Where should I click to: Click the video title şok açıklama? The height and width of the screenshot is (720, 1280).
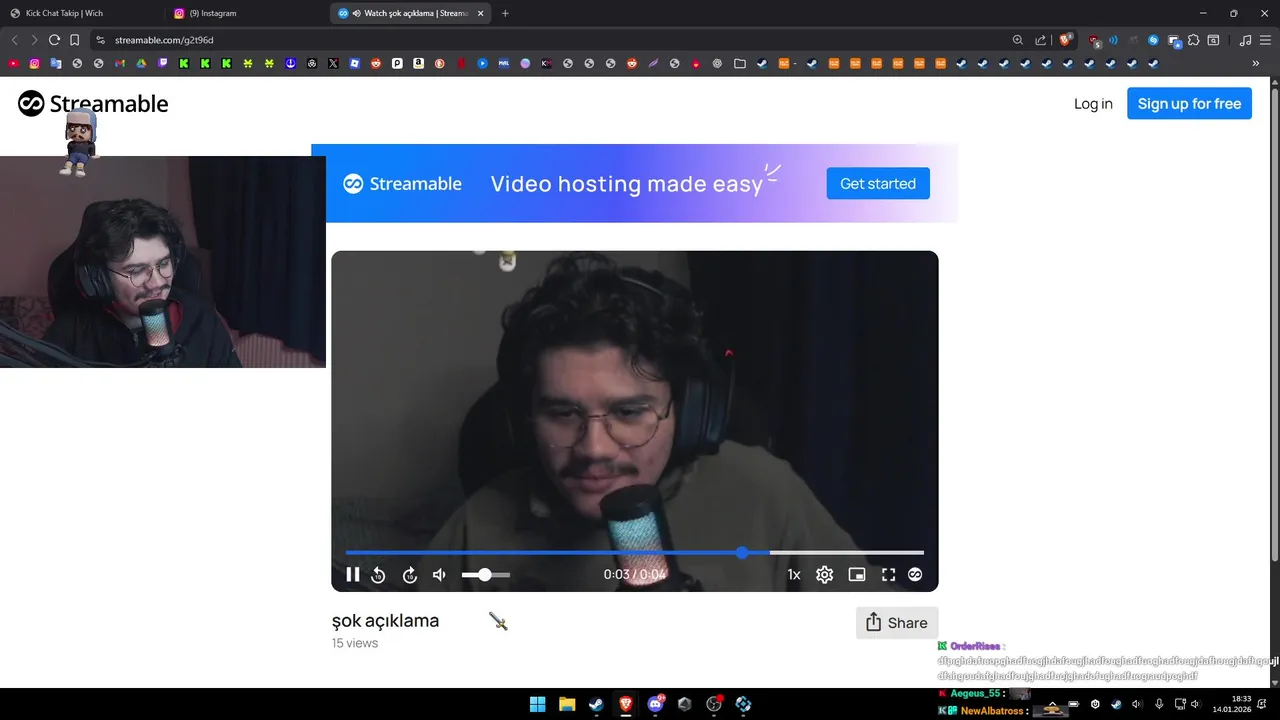385,621
